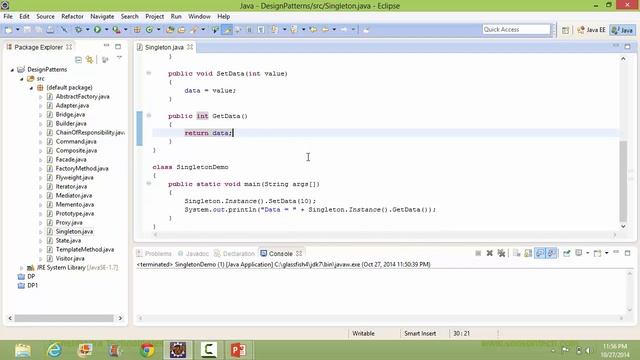Collapse All in Package Explorer

point(78,60)
